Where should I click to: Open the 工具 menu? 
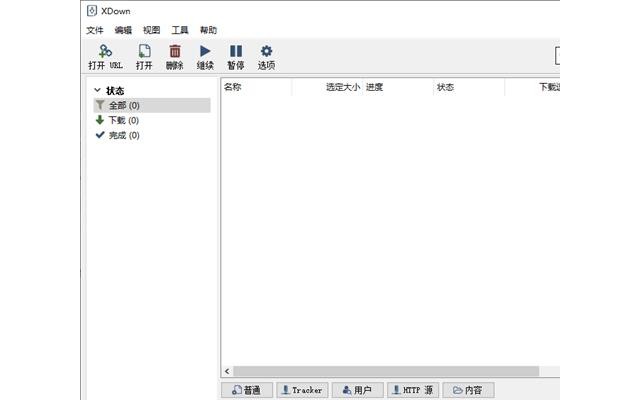point(180,30)
